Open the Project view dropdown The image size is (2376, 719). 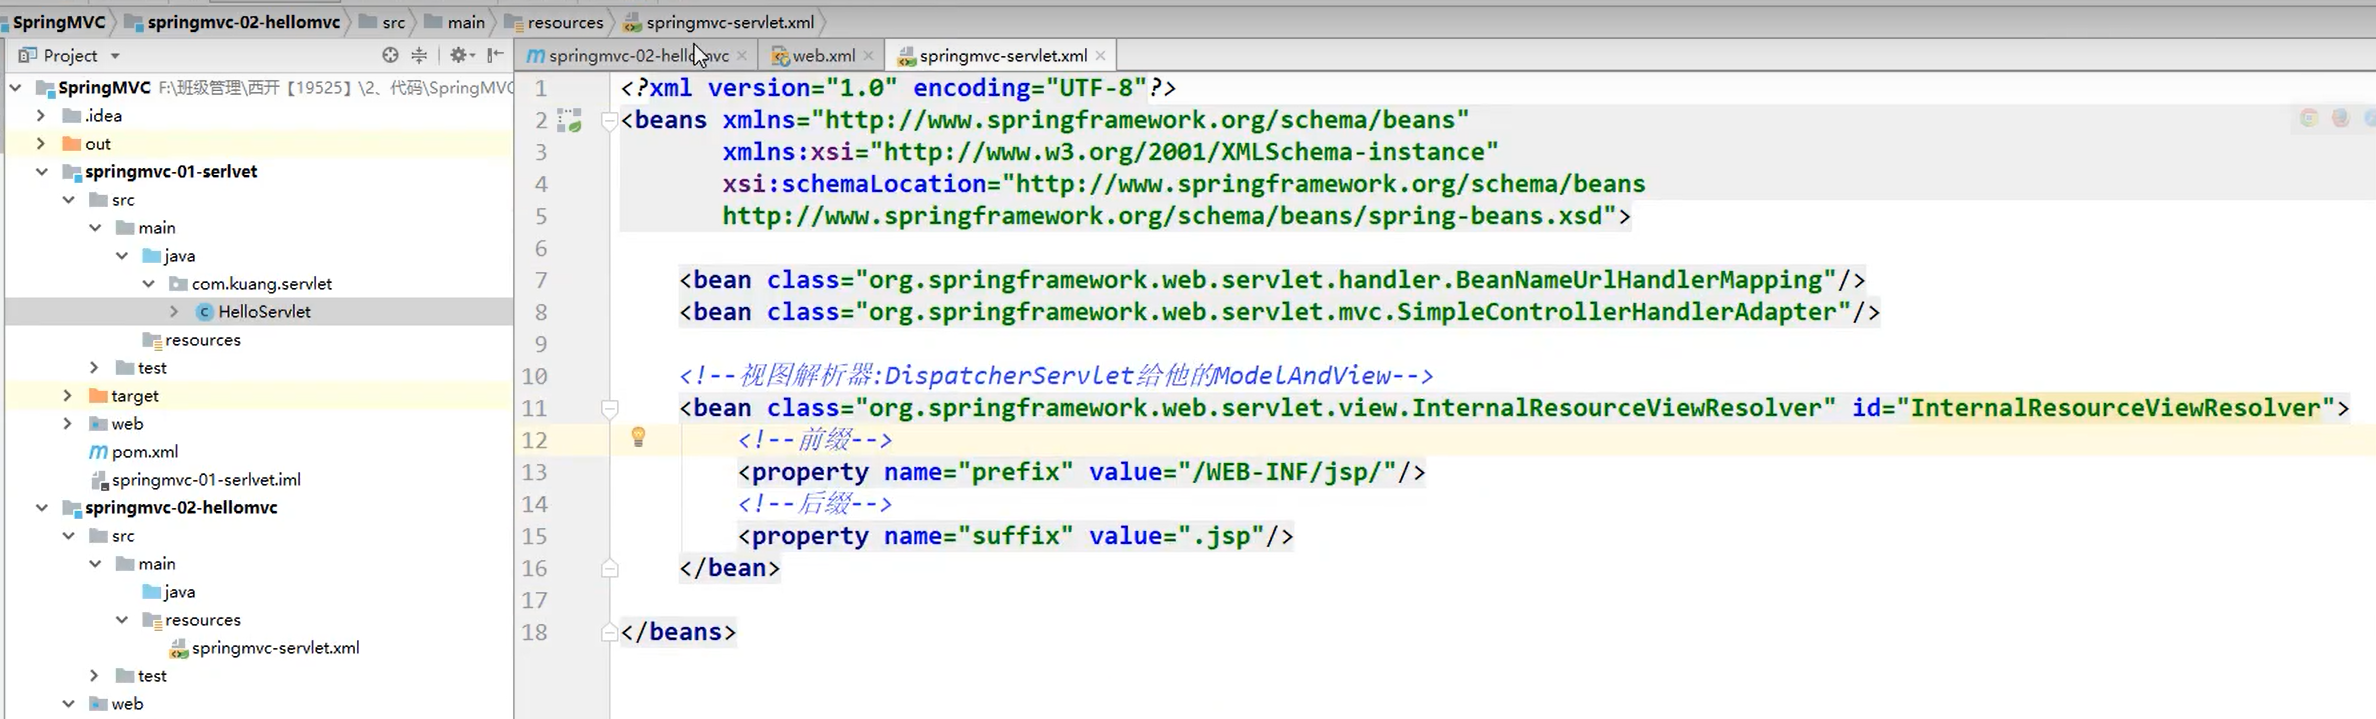(115, 56)
